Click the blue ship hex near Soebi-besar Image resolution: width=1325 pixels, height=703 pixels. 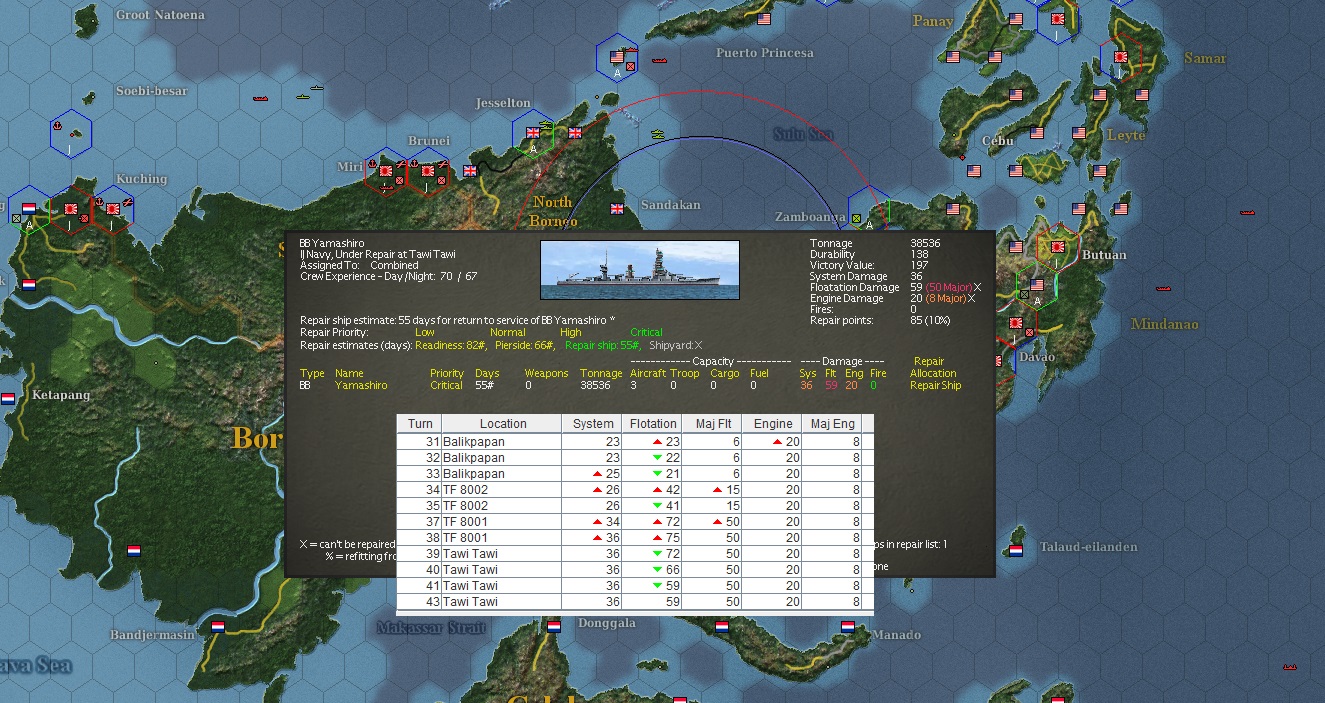point(71,134)
